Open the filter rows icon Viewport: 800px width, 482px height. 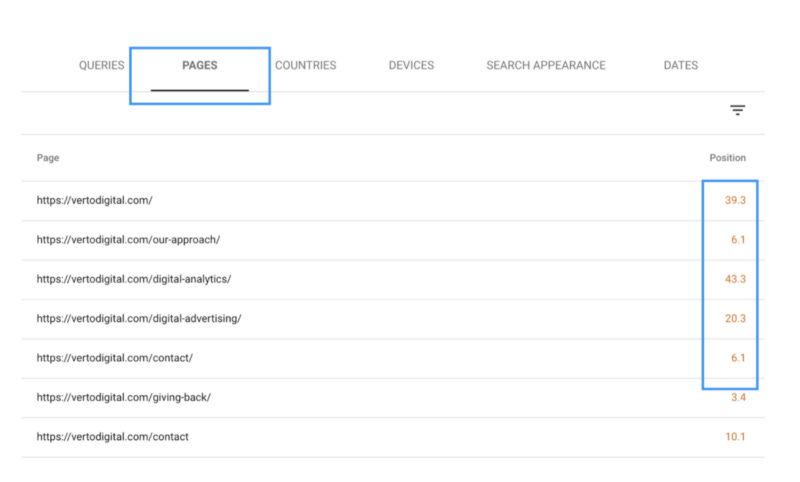(737, 110)
